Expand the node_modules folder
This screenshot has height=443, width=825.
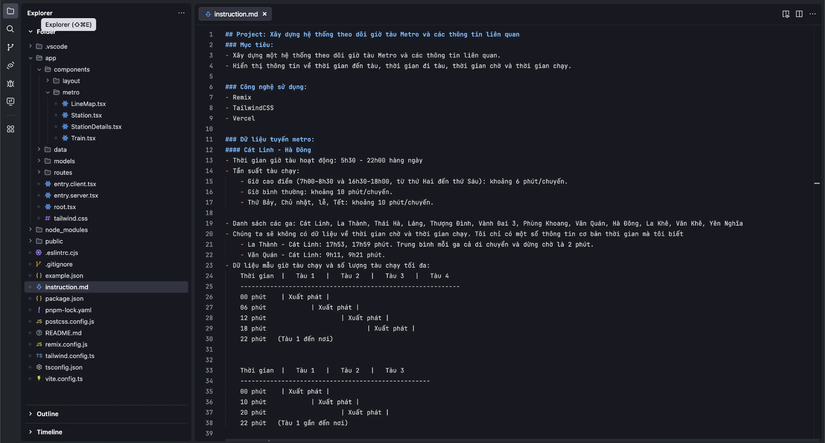pyautogui.click(x=66, y=230)
